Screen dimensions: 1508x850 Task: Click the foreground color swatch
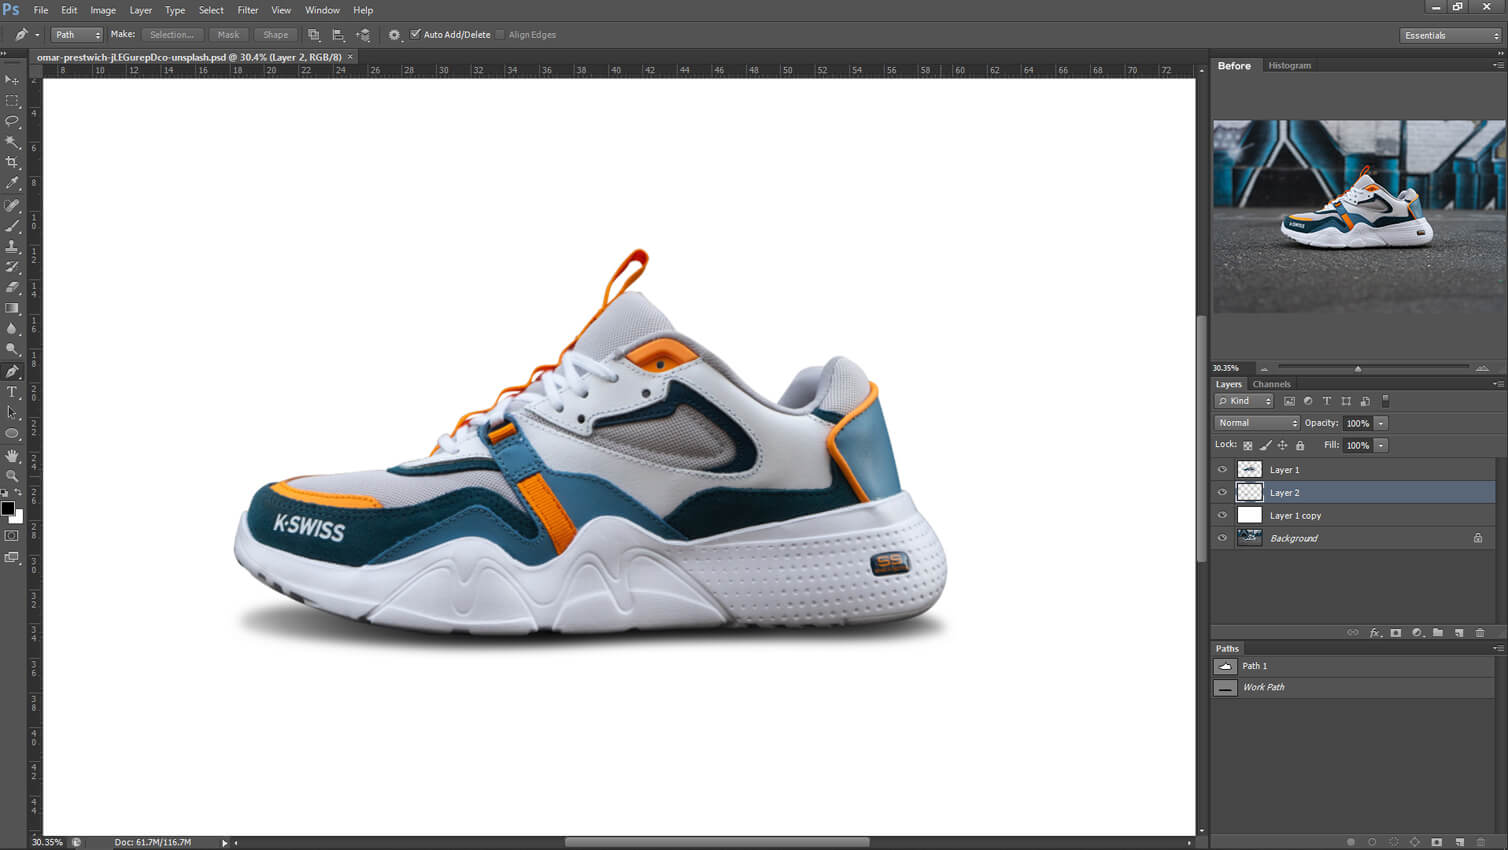[8, 508]
